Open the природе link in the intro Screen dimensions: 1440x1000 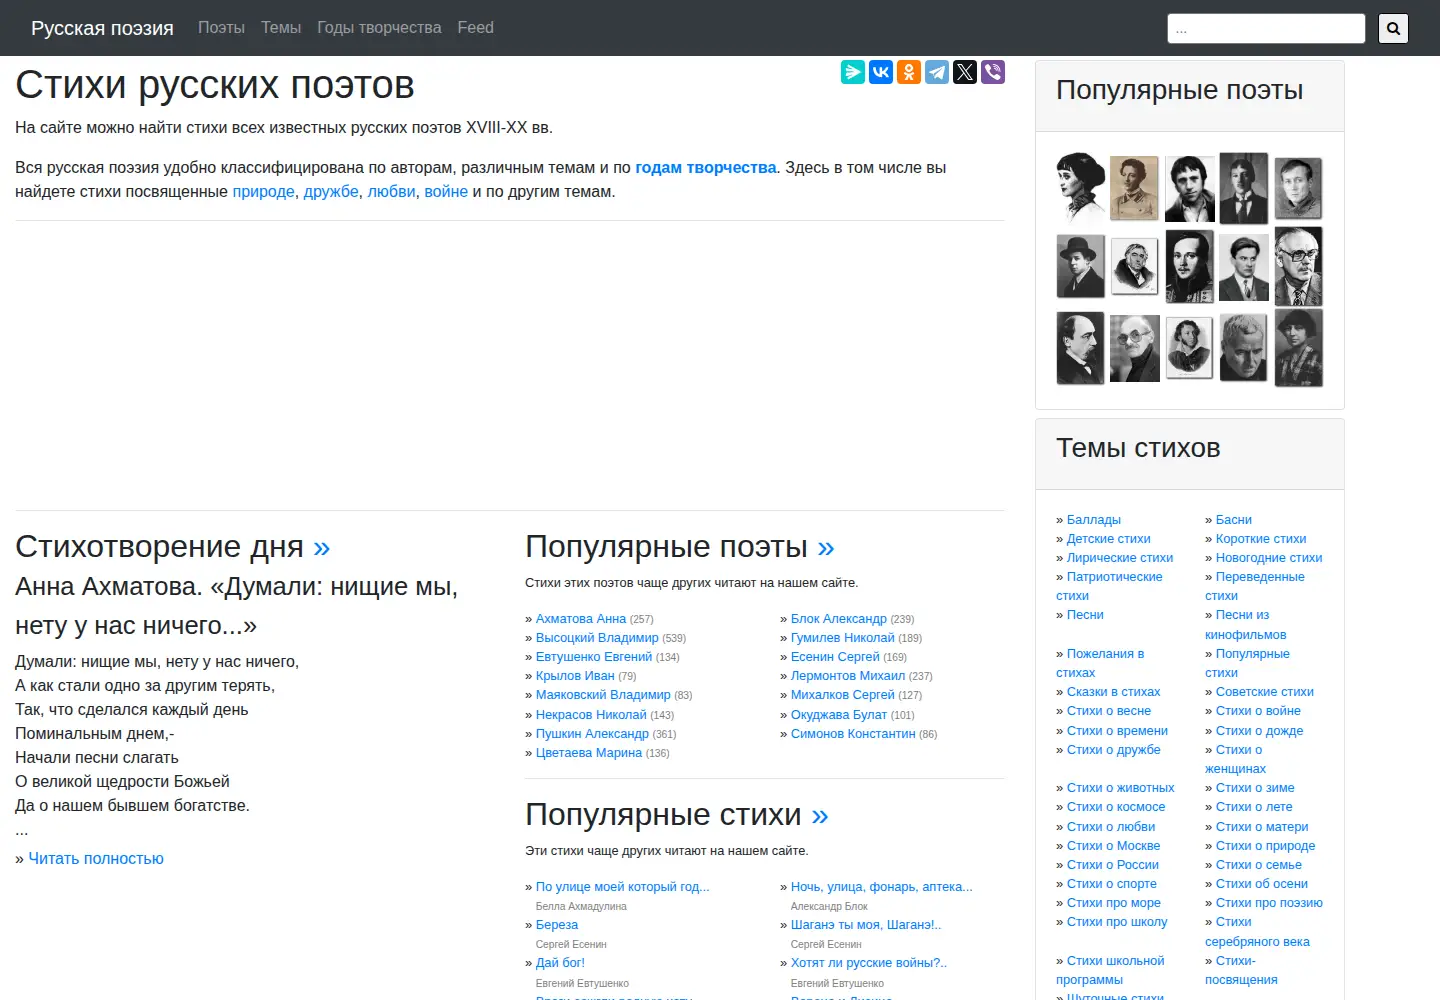pyautogui.click(x=264, y=192)
